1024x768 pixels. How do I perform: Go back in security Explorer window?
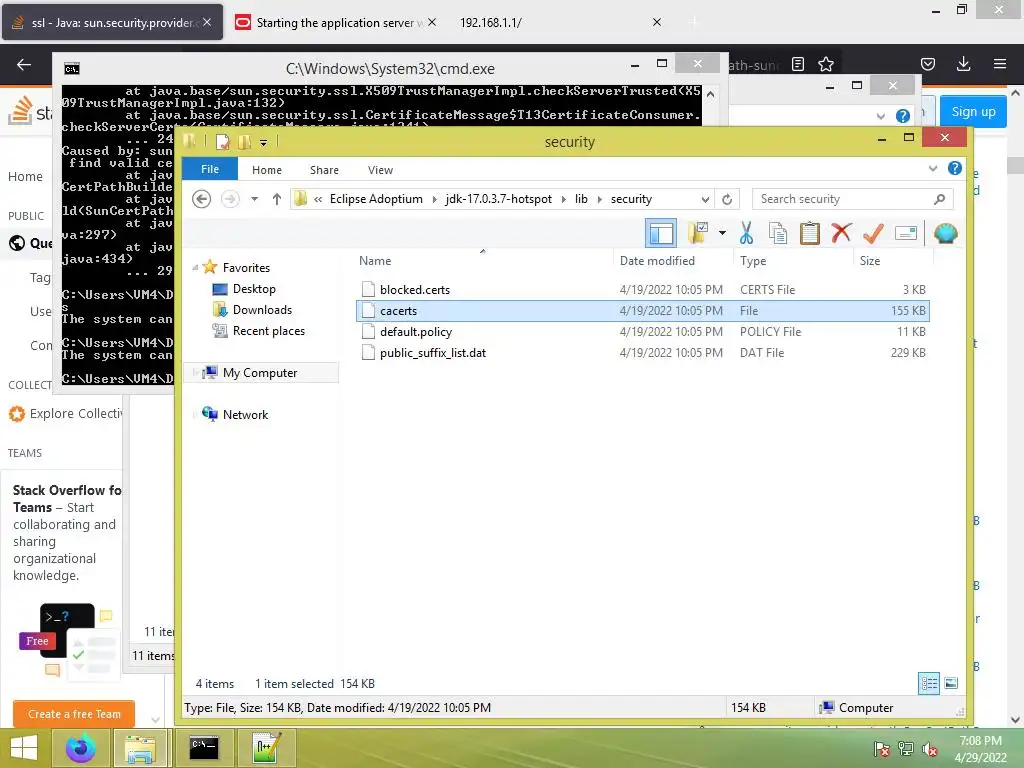pyautogui.click(x=202, y=199)
